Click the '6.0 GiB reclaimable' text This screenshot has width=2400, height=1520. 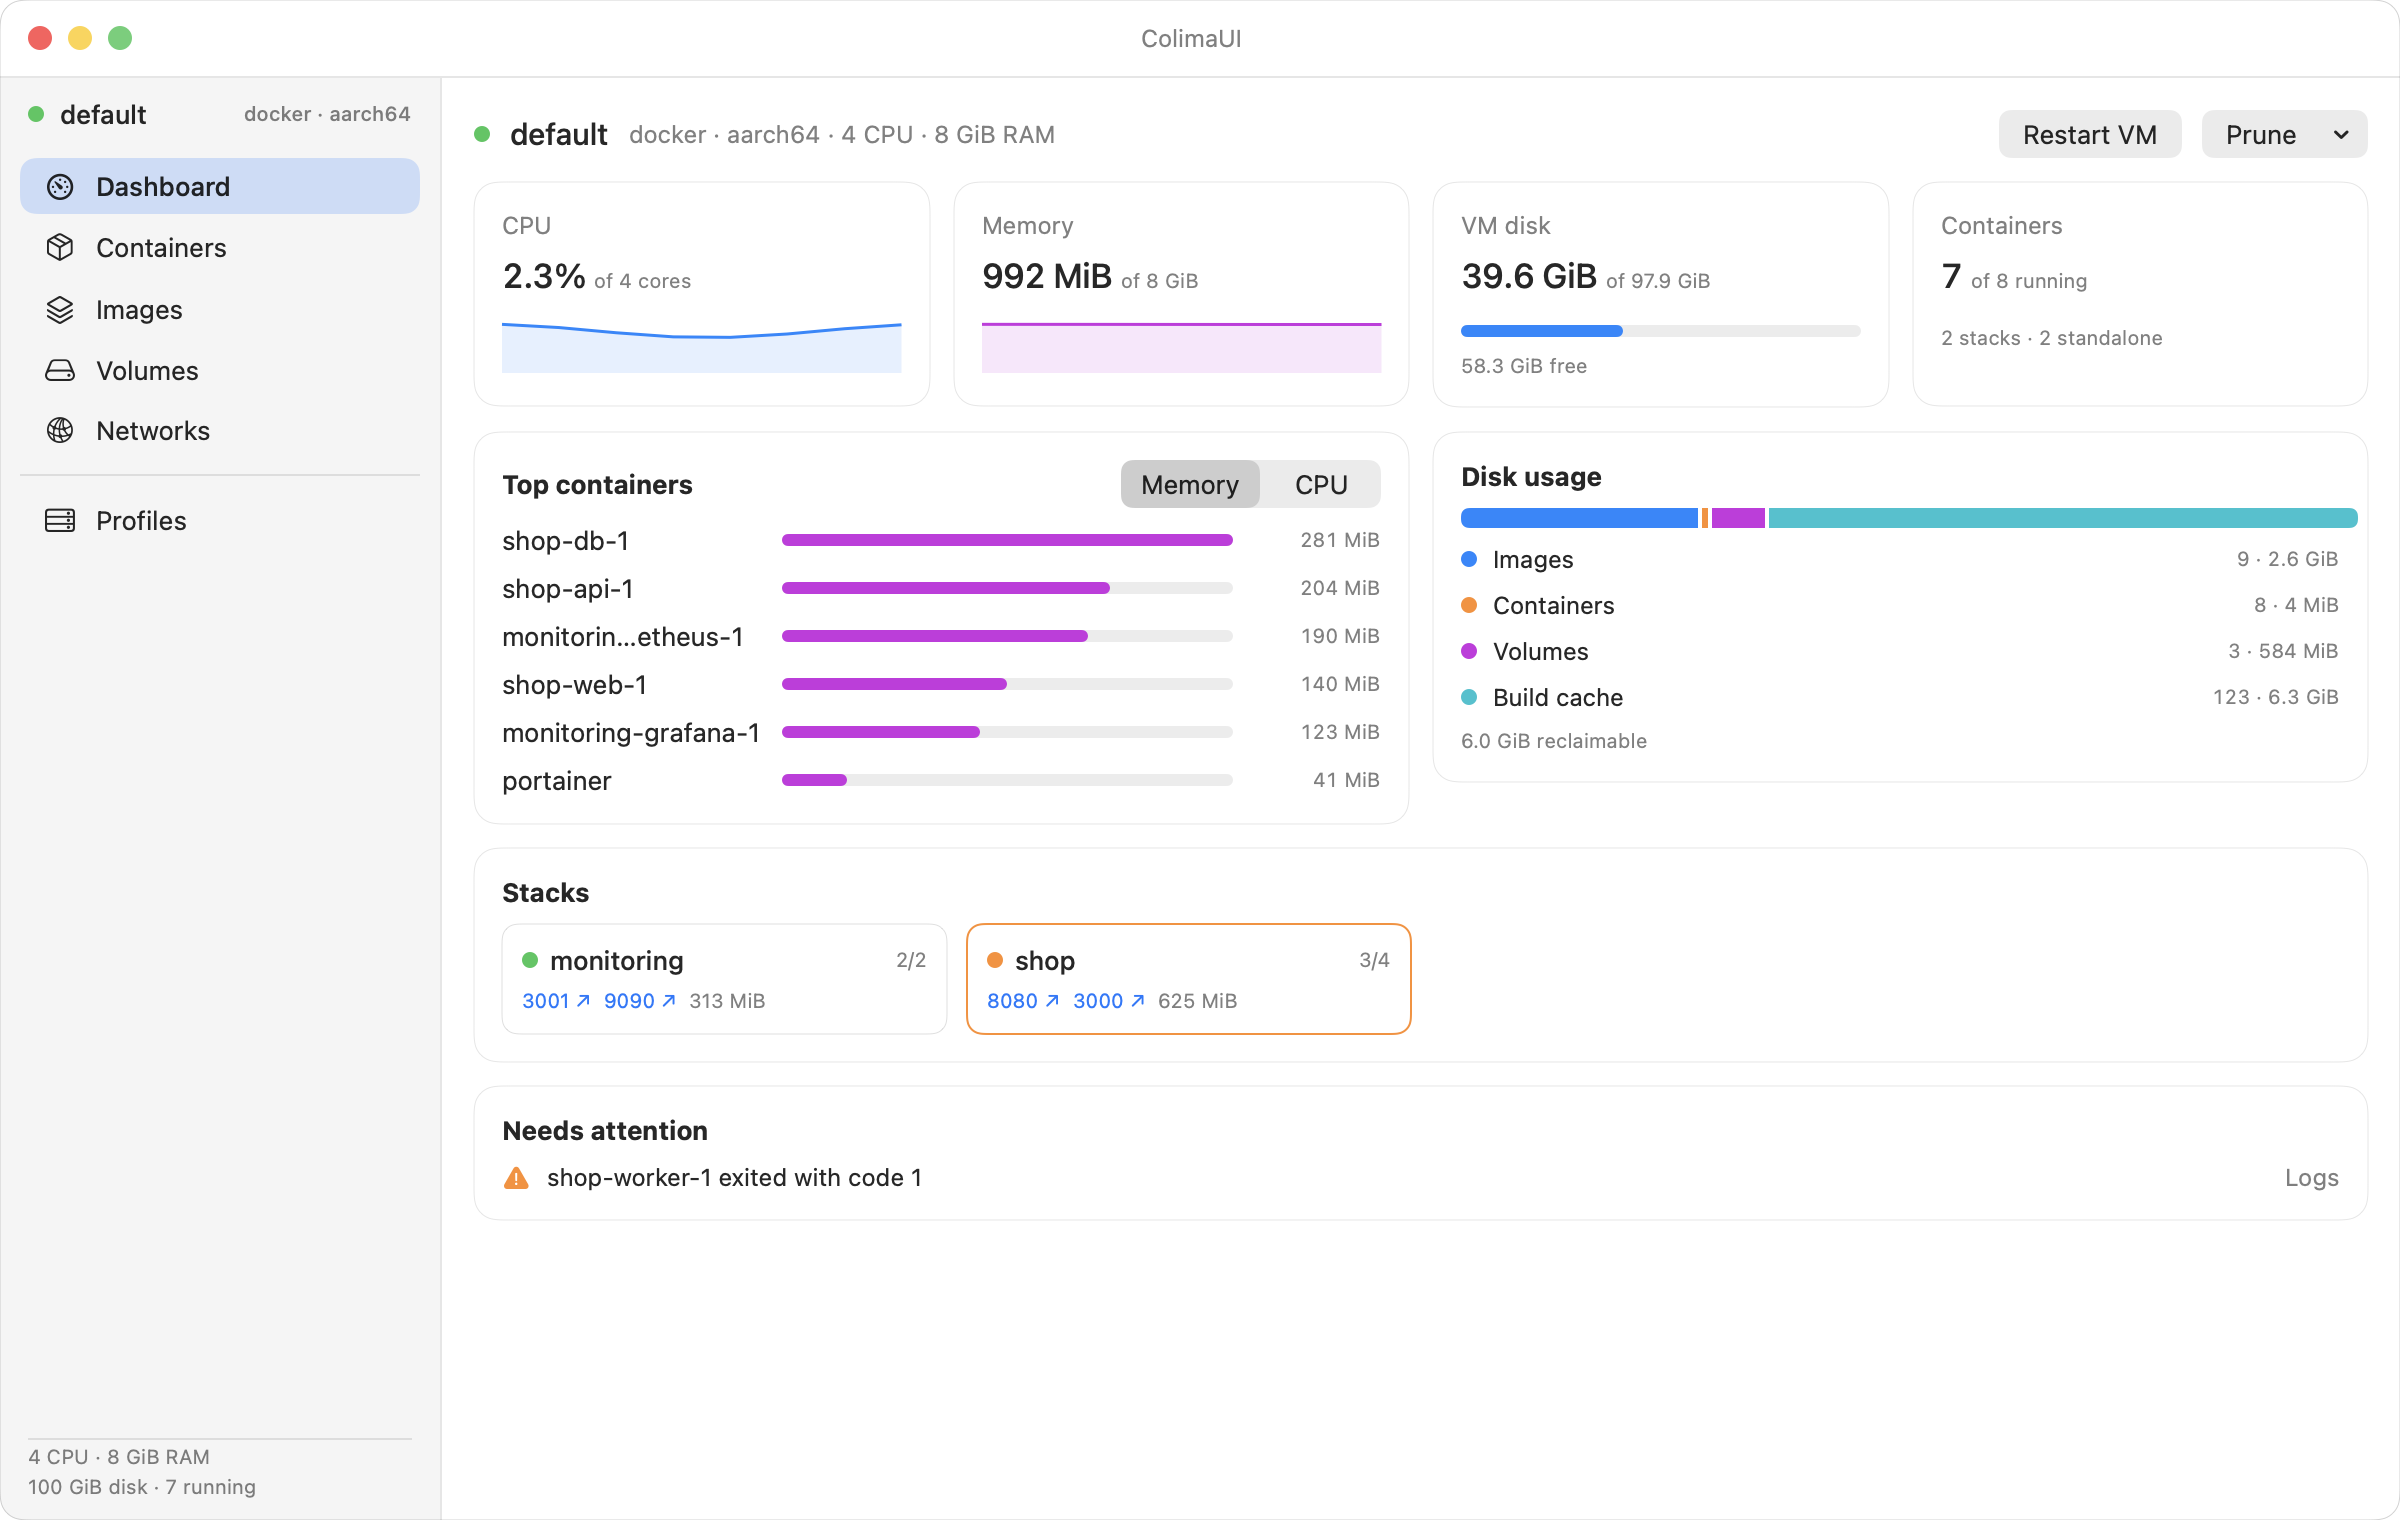(x=1554, y=741)
